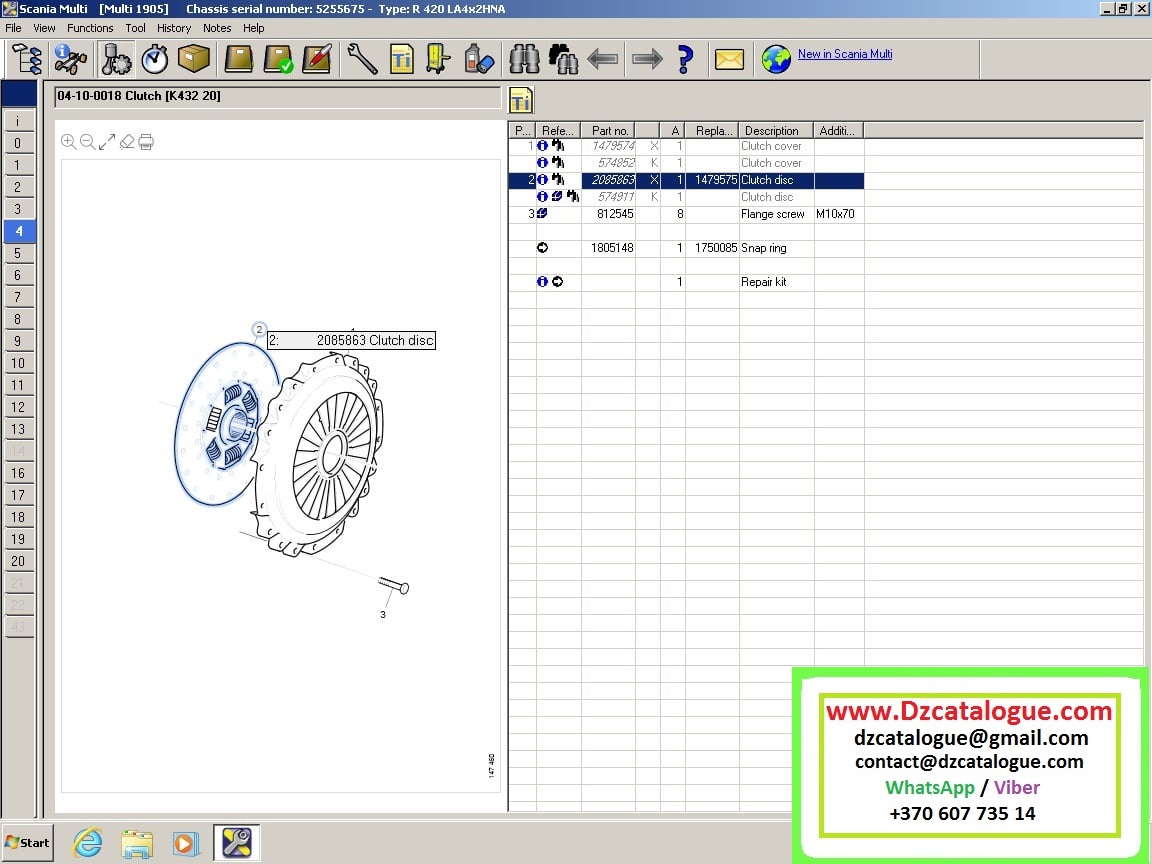Click the yellow envelope mail icon
This screenshot has height=864, width=1152.
pos(729,59)
